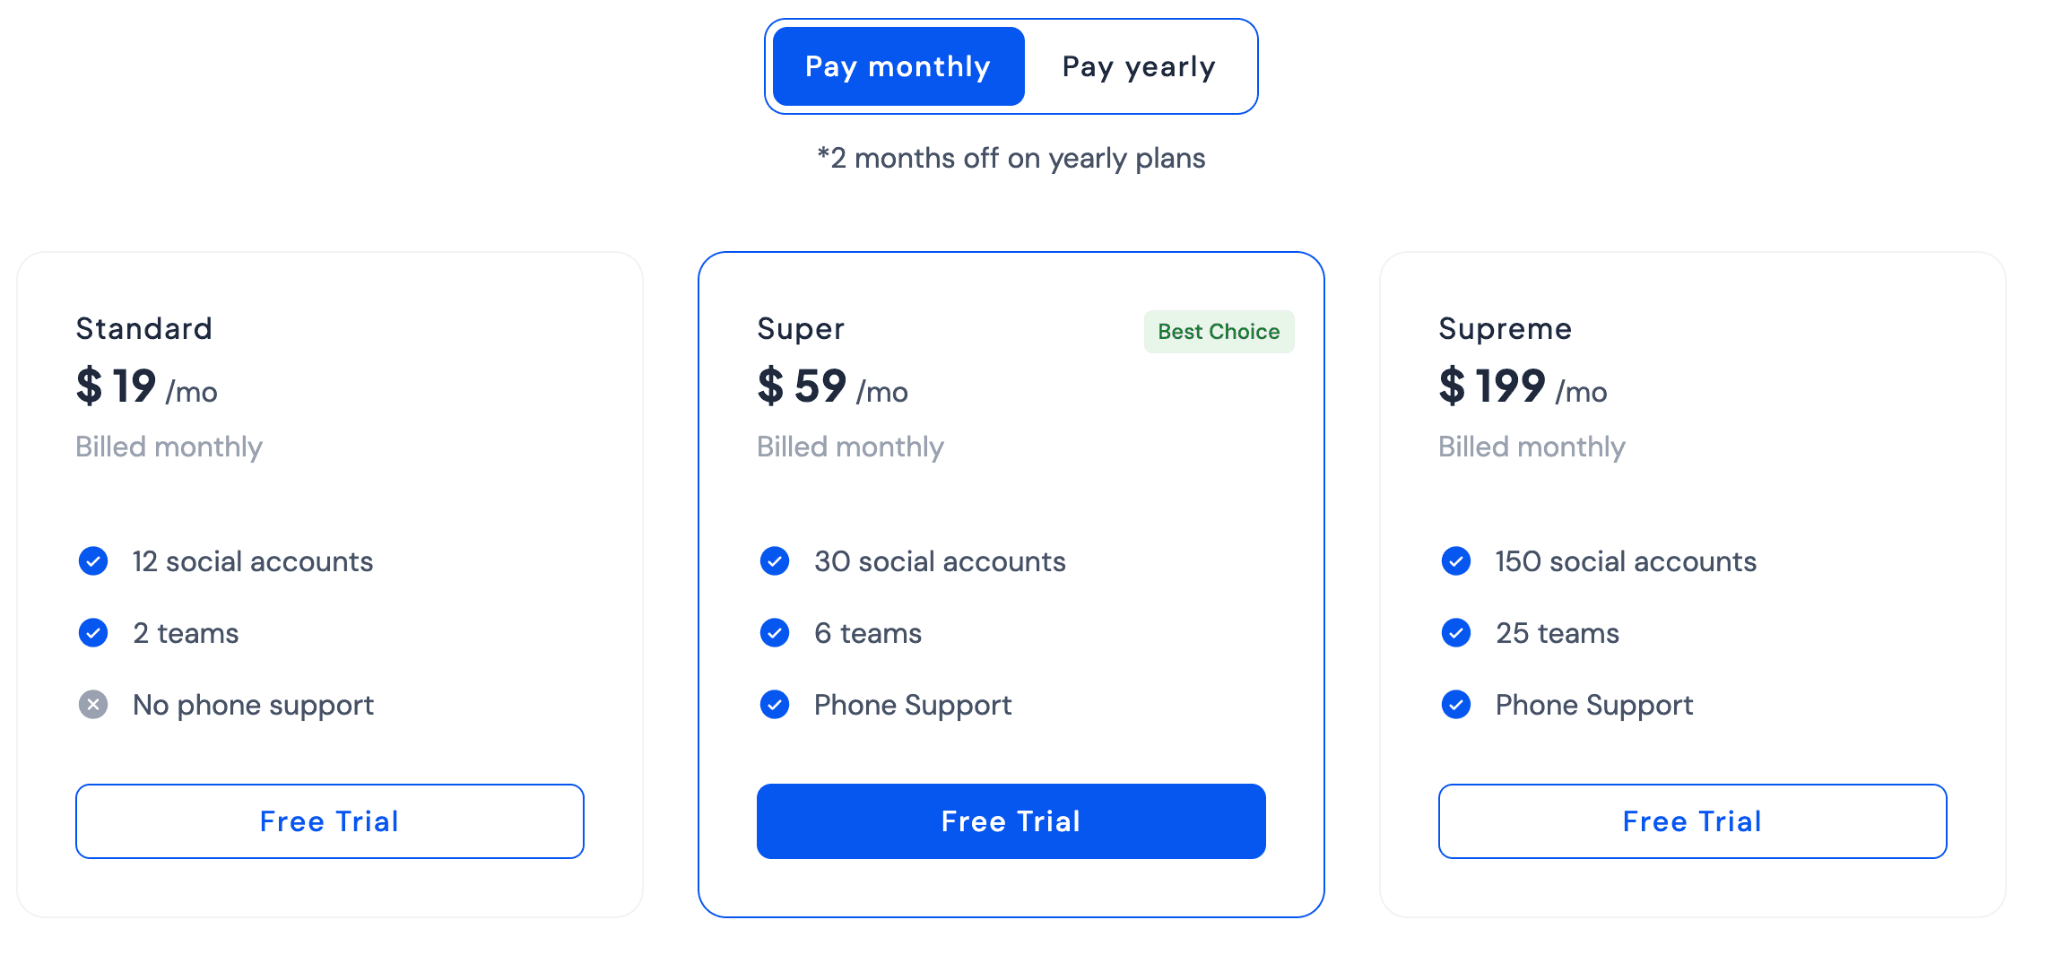Click the checkmark beside Phone Support on Supreme

[x=1456, y=704]
